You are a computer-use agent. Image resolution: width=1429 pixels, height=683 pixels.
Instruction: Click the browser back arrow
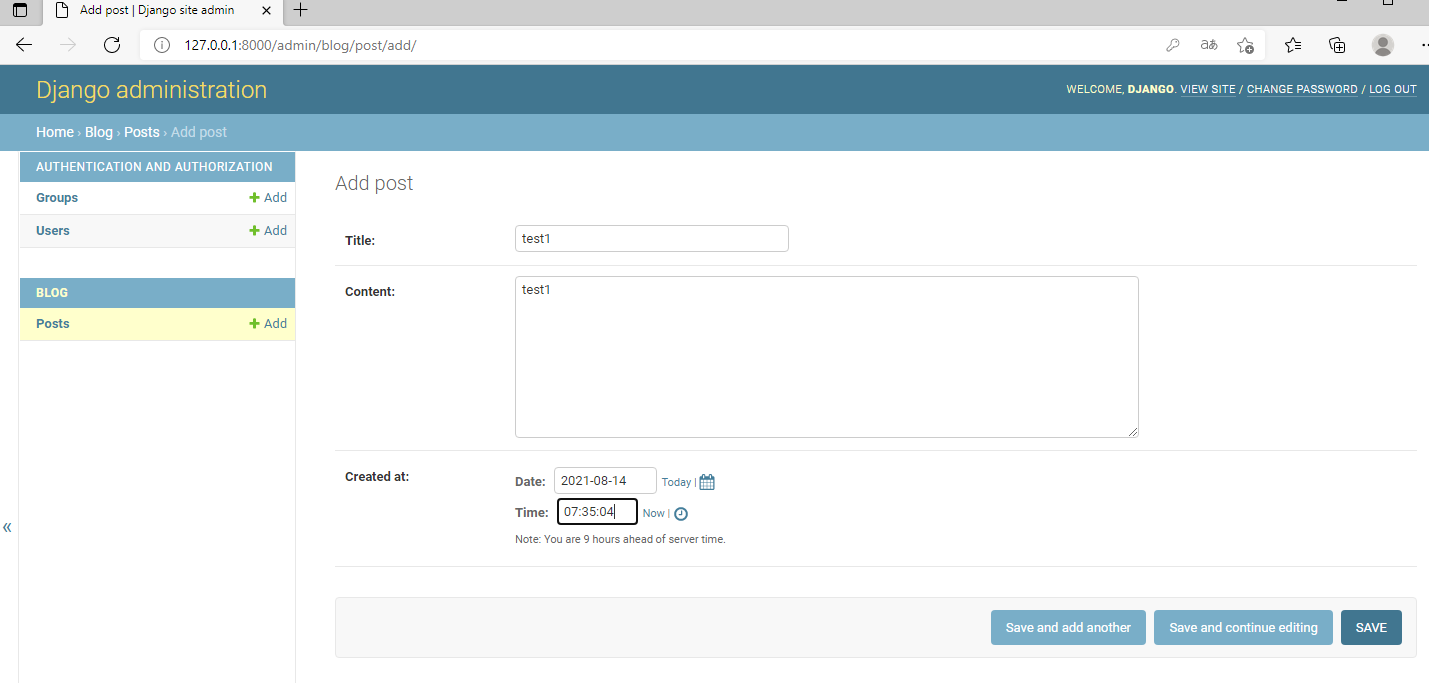pos(24,45)
